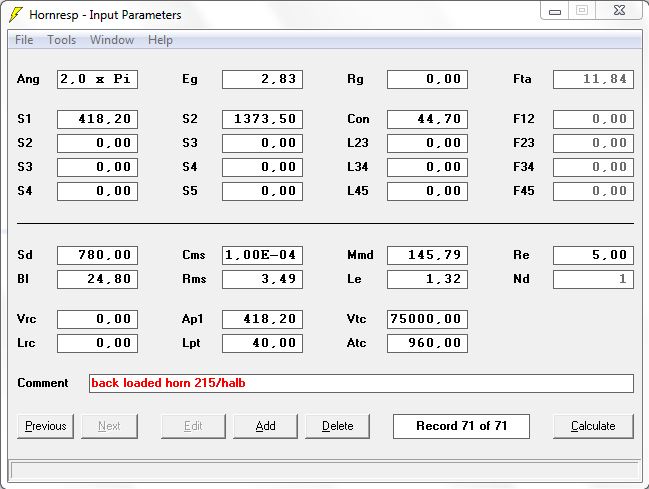Open the Help menu
The height and width of the screenshot is (489, 649).
[160, 40]
